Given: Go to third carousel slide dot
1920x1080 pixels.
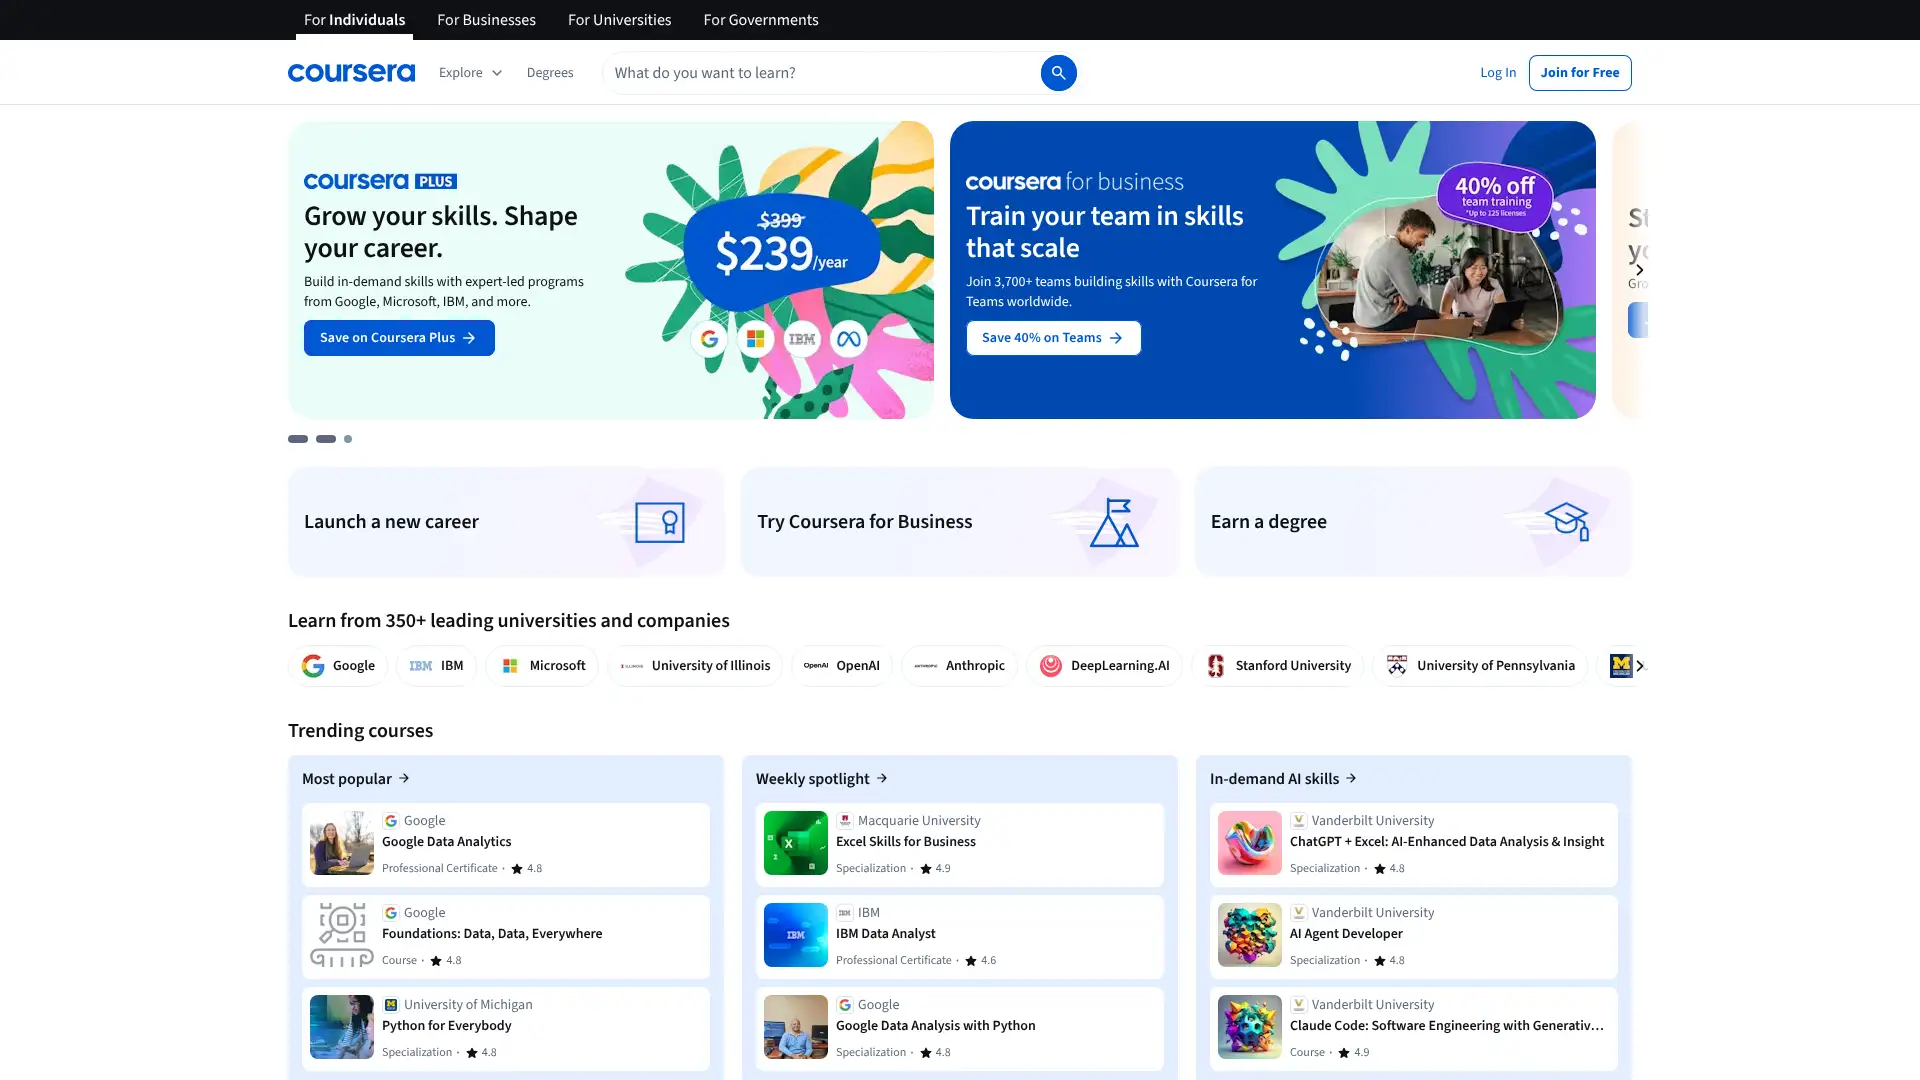Looking at the screenshot, I should tap(348, 439).
